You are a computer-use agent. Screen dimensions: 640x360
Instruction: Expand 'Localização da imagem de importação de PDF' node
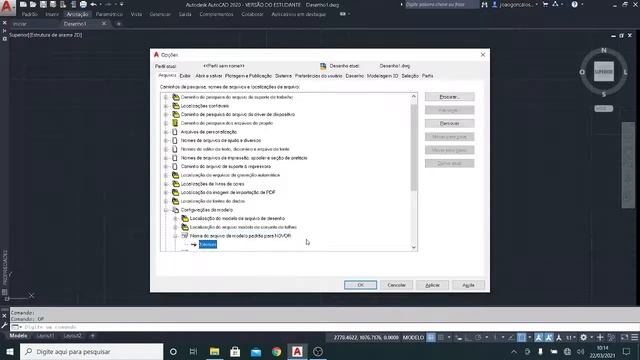[x=166, y=192]
